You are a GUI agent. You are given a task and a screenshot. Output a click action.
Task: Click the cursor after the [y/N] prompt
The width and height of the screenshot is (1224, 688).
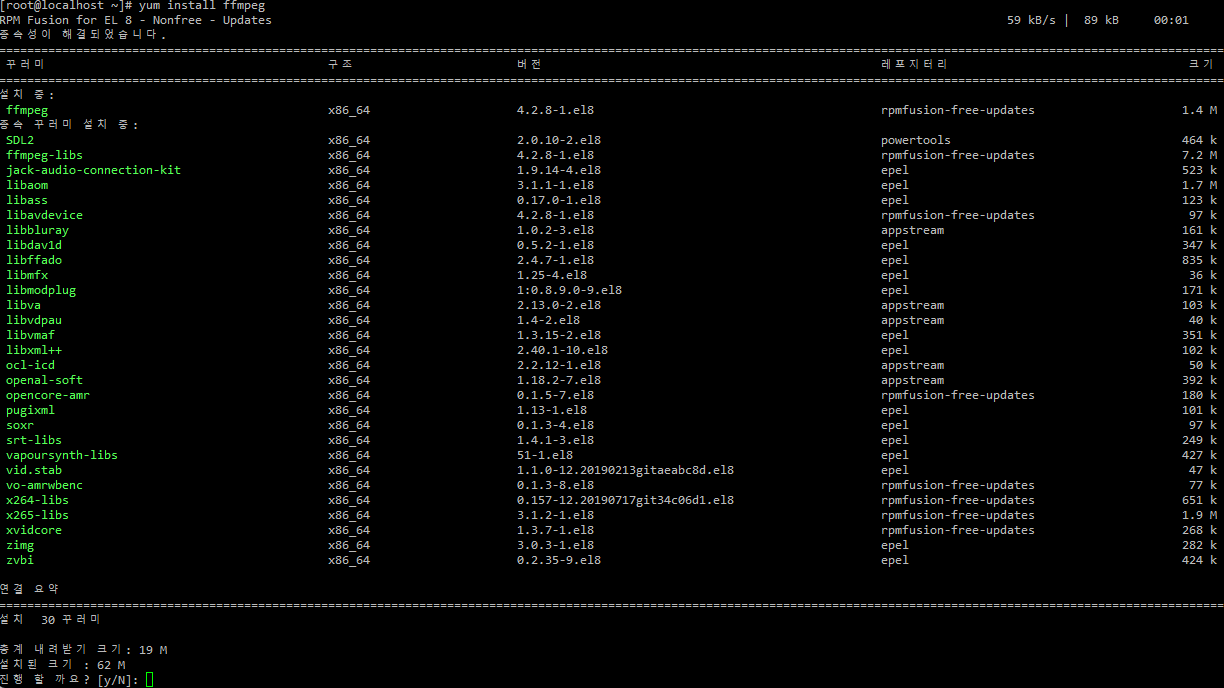(149, 680)
